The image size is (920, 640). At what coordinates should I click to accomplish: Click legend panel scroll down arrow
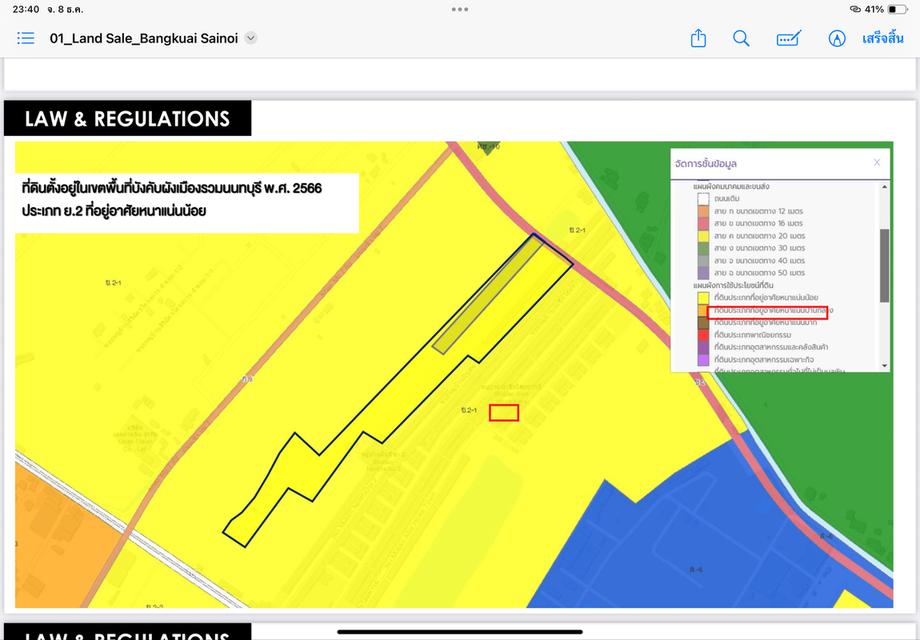click(x=884, y=367)
